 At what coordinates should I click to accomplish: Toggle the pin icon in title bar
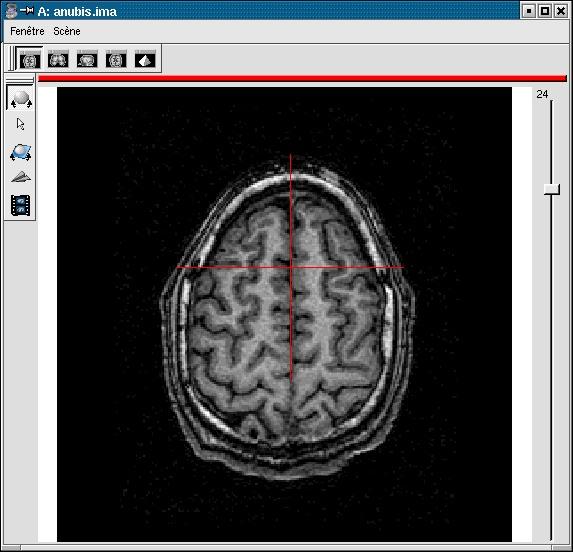pyautogui.click(x=27, y=11)
